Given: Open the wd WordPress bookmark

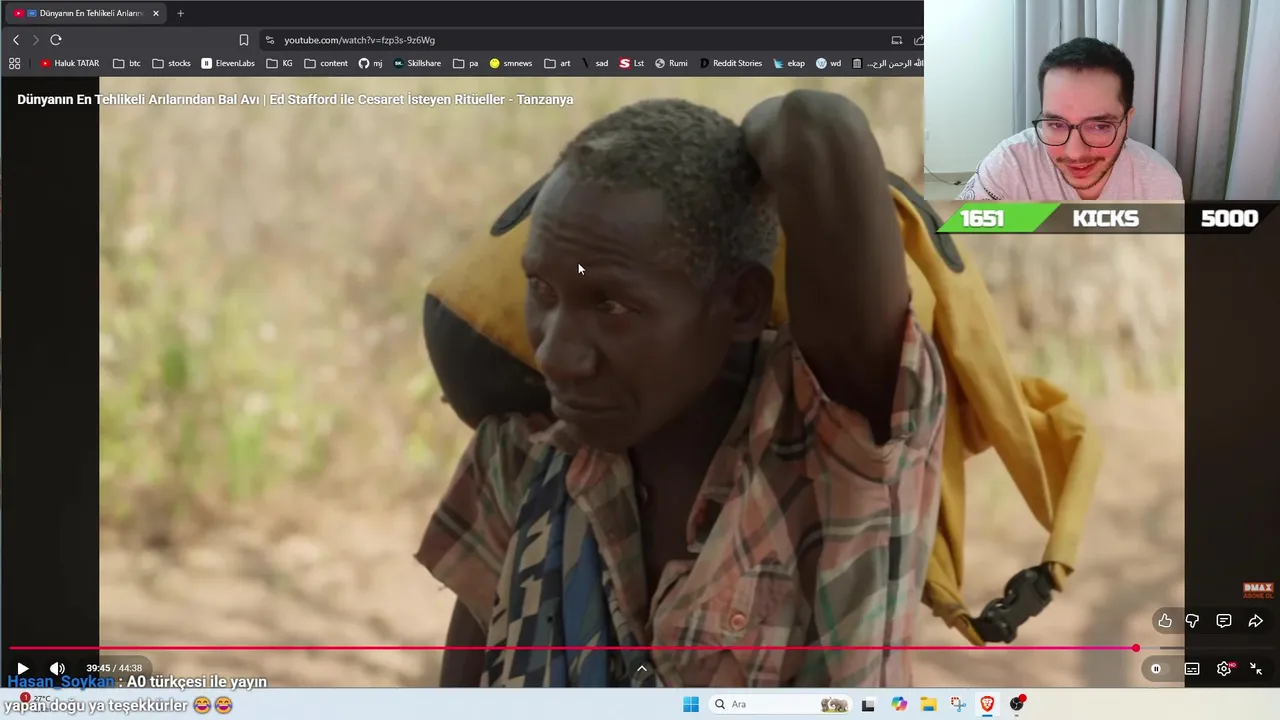Looking at the screenshot, I should [x=828, y=63].
